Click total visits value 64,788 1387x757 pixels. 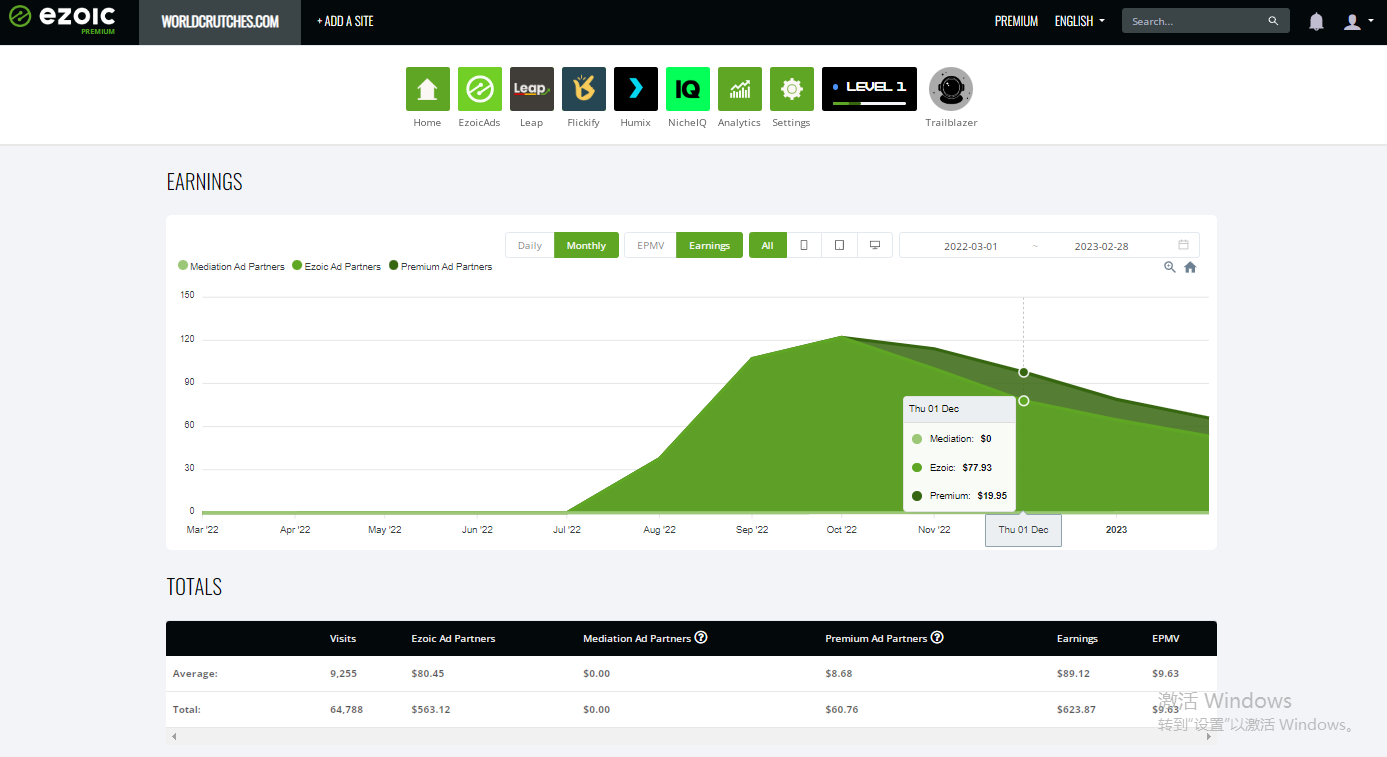346,709
